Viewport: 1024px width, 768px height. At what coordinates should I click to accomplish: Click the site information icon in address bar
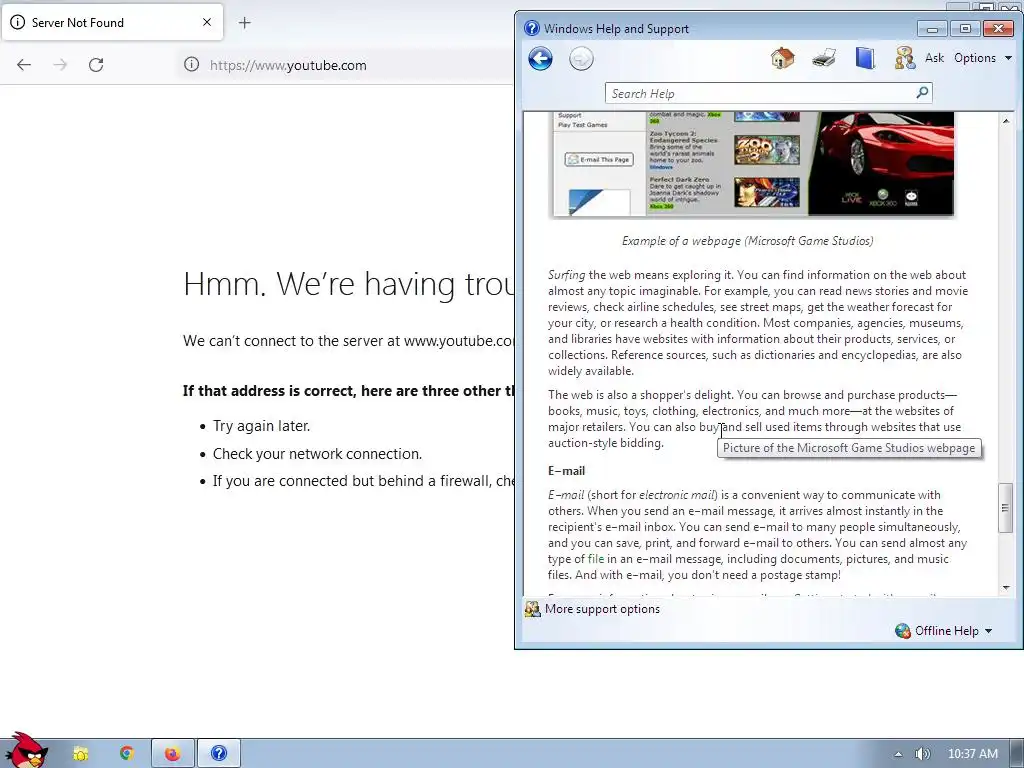(x=191, y=64)
